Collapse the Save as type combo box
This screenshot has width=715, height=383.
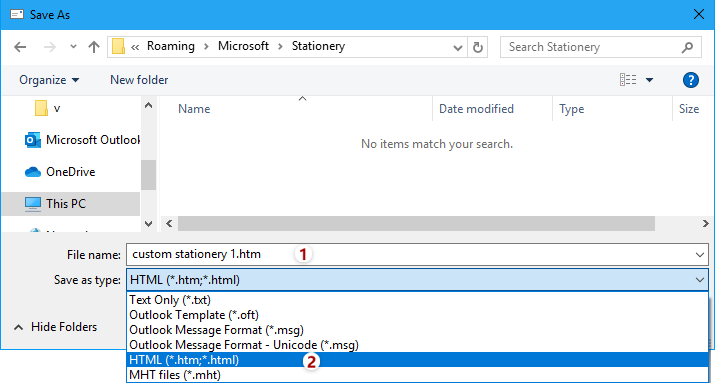click(417, 280)
